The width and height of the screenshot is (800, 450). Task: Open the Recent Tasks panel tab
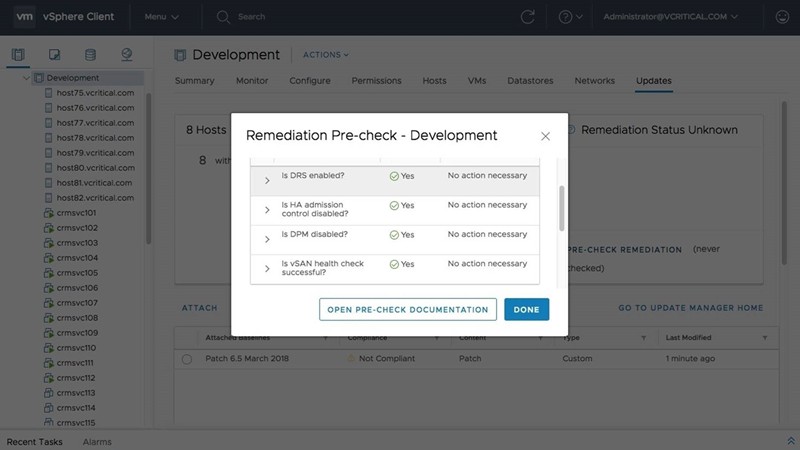coord(34,442)
